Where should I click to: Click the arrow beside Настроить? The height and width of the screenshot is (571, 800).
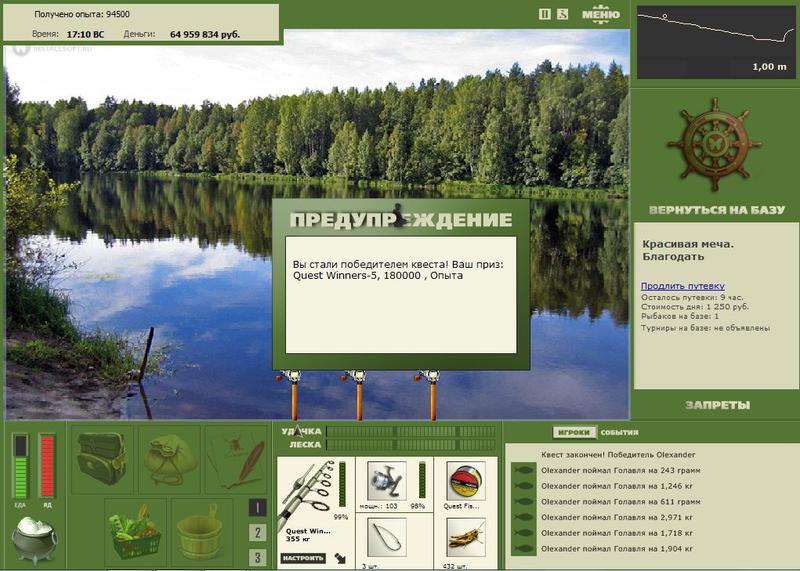339,558
